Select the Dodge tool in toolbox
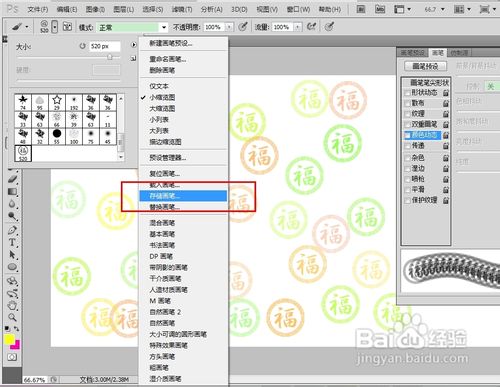This screenshot has width=500, height=387. 12,216
